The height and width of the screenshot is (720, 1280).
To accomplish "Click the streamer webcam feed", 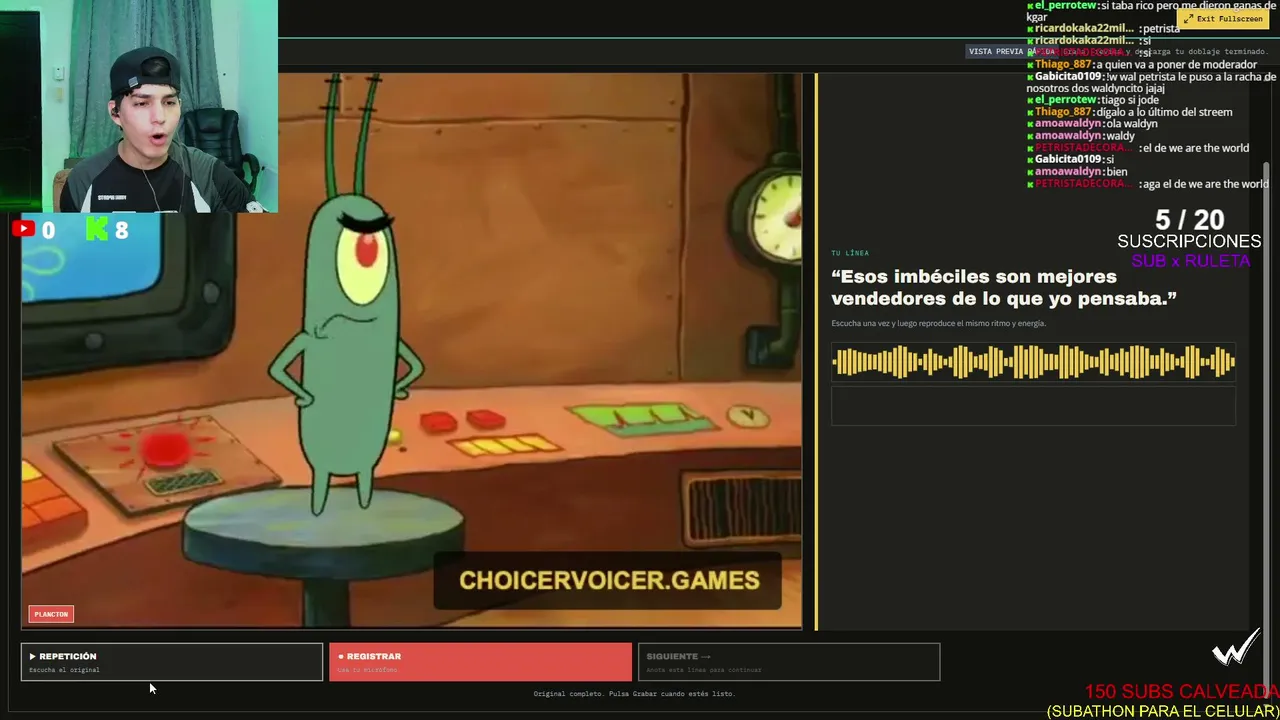I will tap(139, 106).
